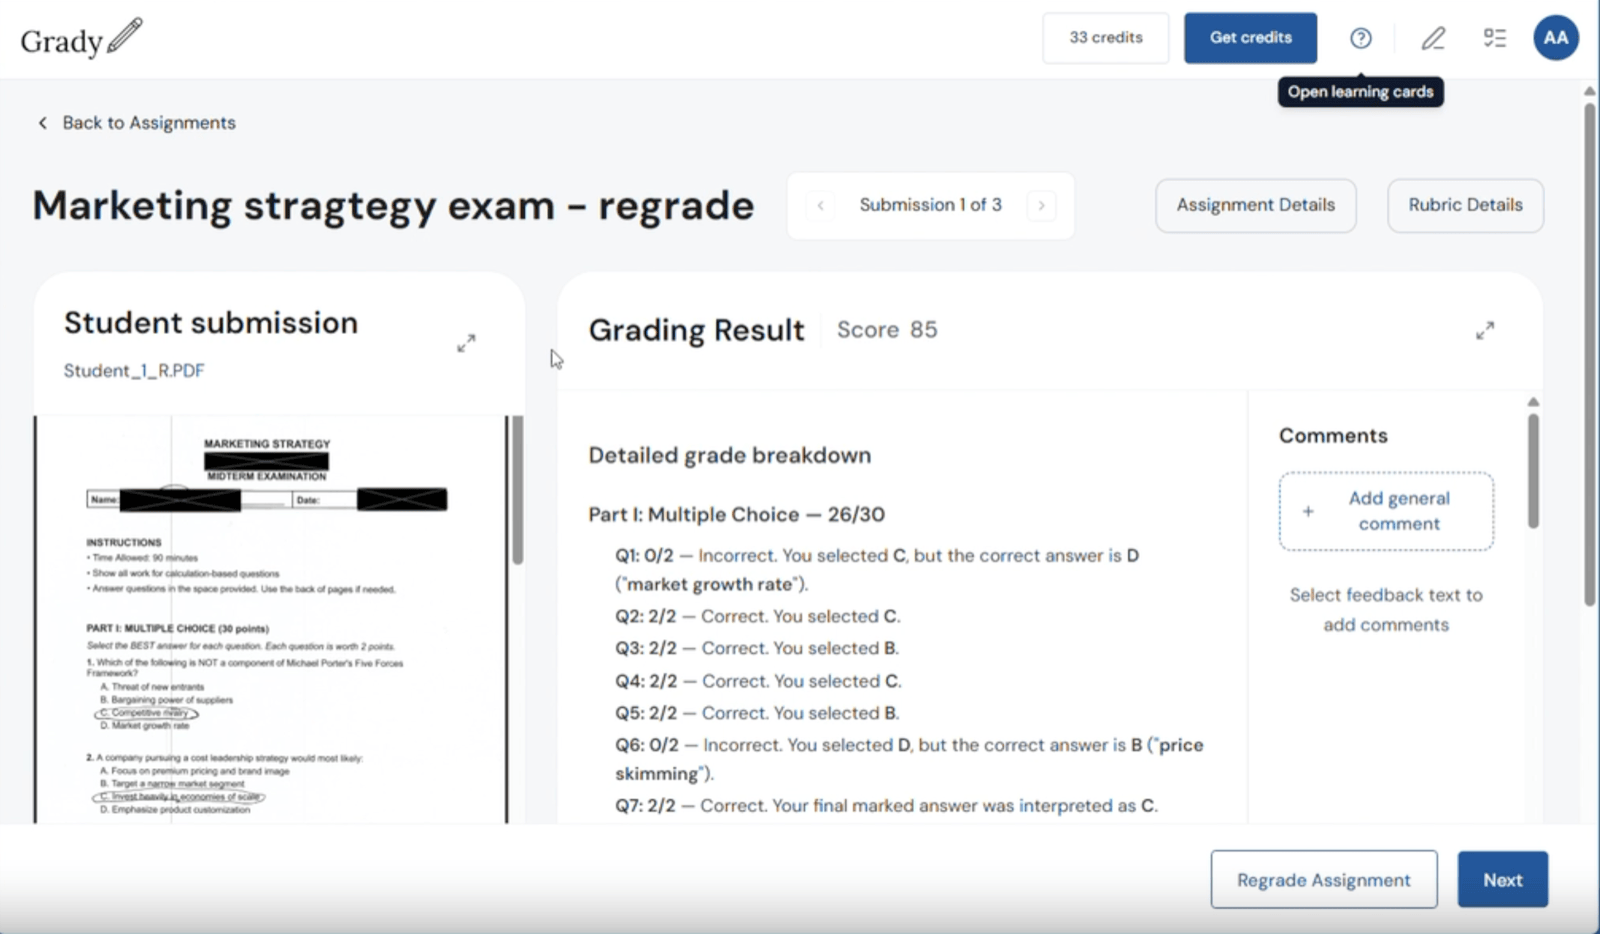Open Rubric Details
This screenshot has height=934, width=1600.
1466,205
